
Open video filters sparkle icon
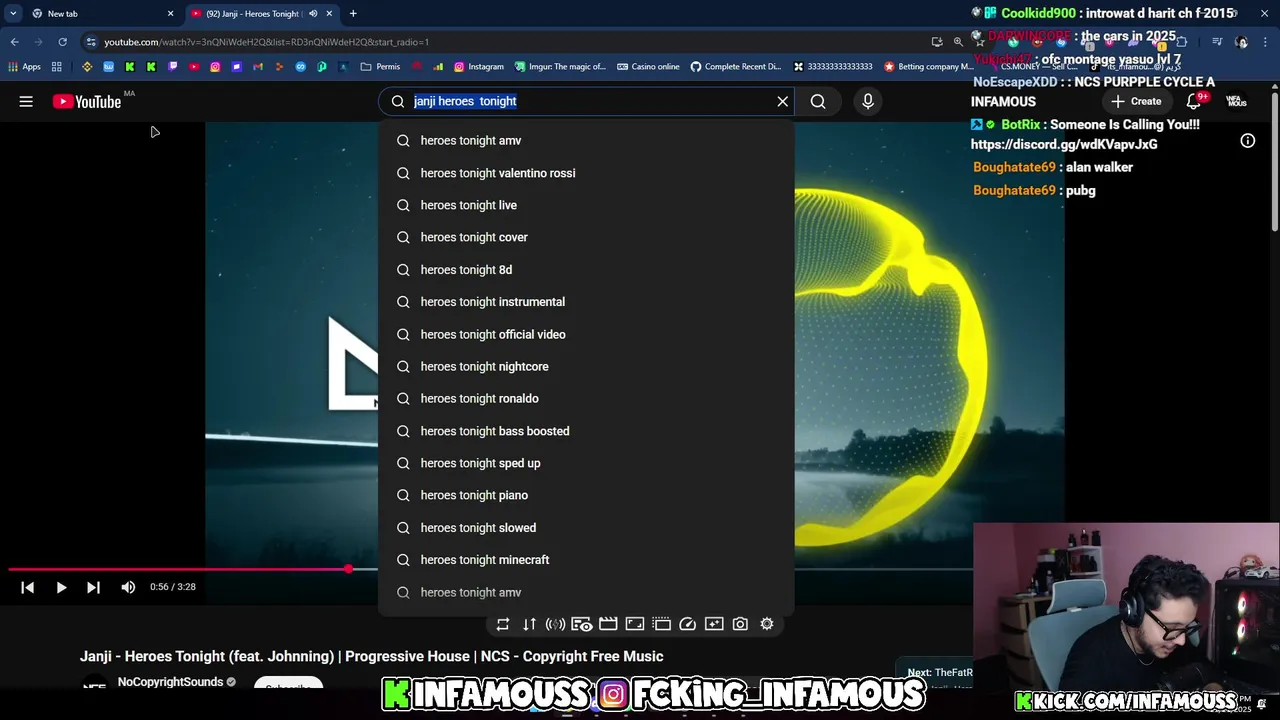[714, 624]
